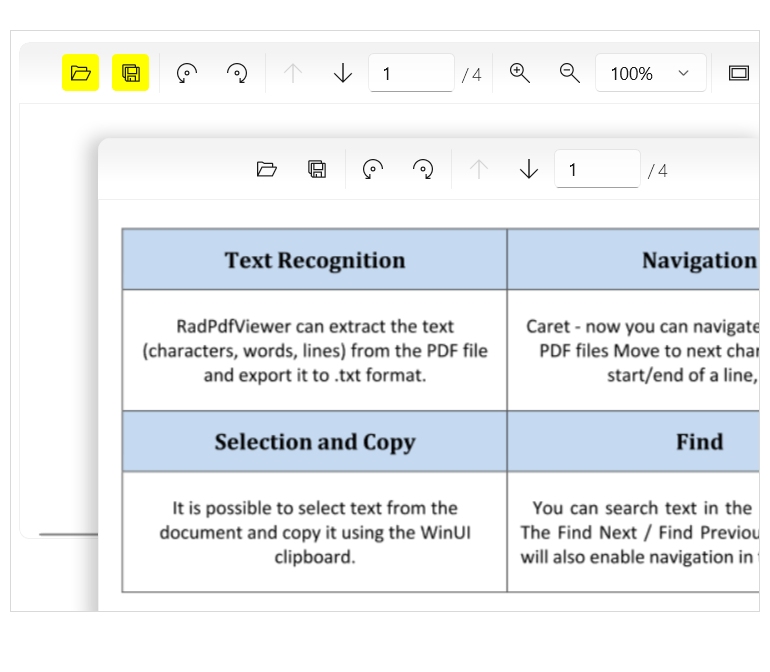Click the "/ 4" page count in outer toolbar
This screenshot has width=770, height=672.
coord(471,75)
